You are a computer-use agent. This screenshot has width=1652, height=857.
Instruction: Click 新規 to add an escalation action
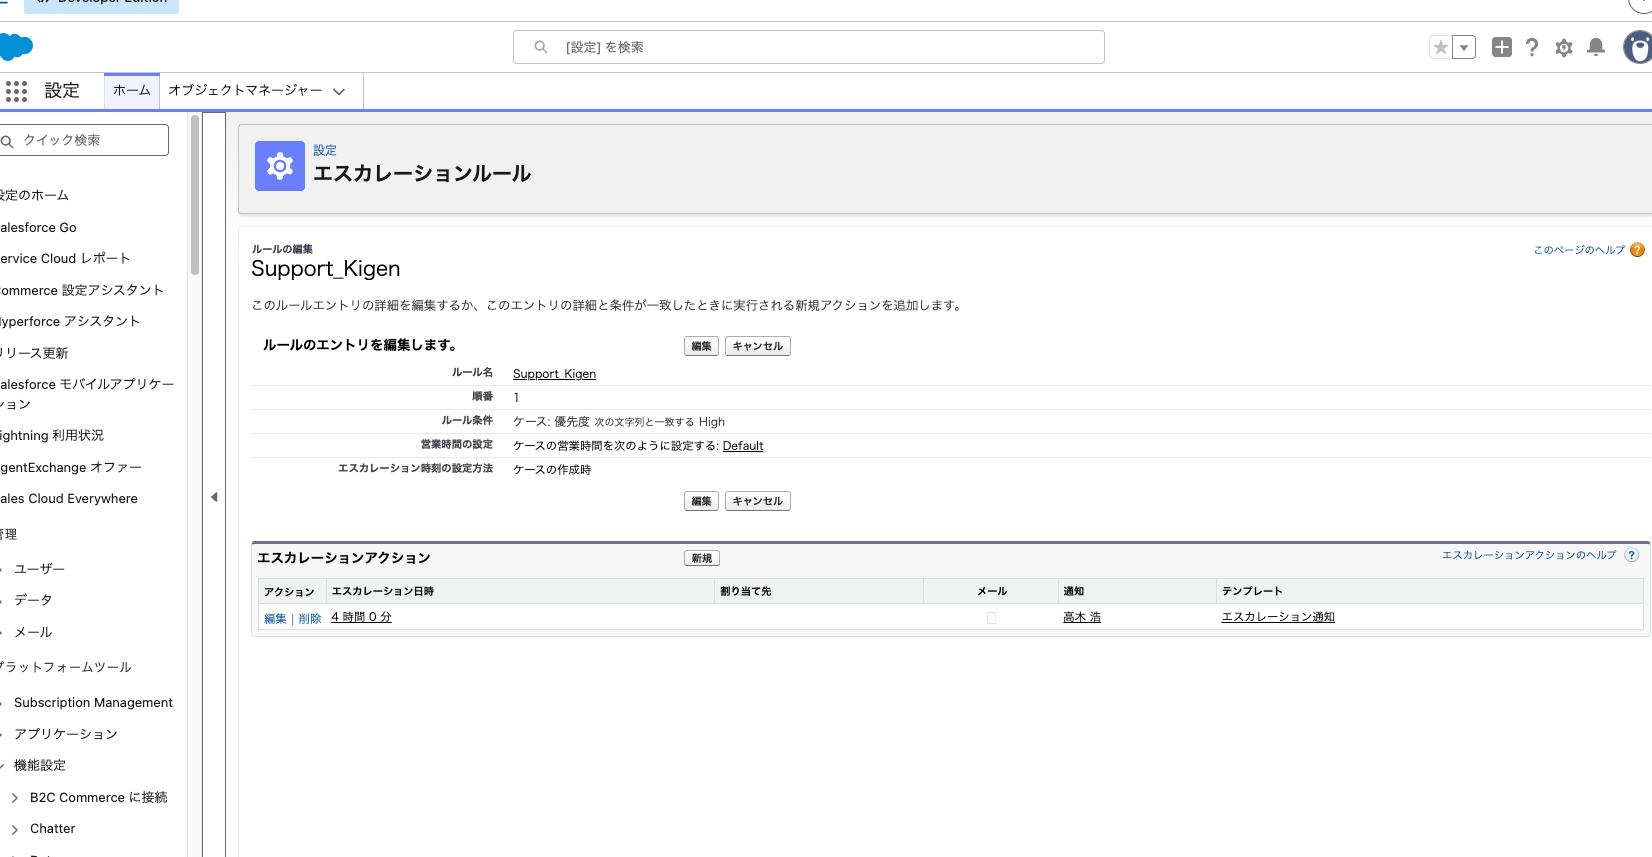[x=701, y=558]
